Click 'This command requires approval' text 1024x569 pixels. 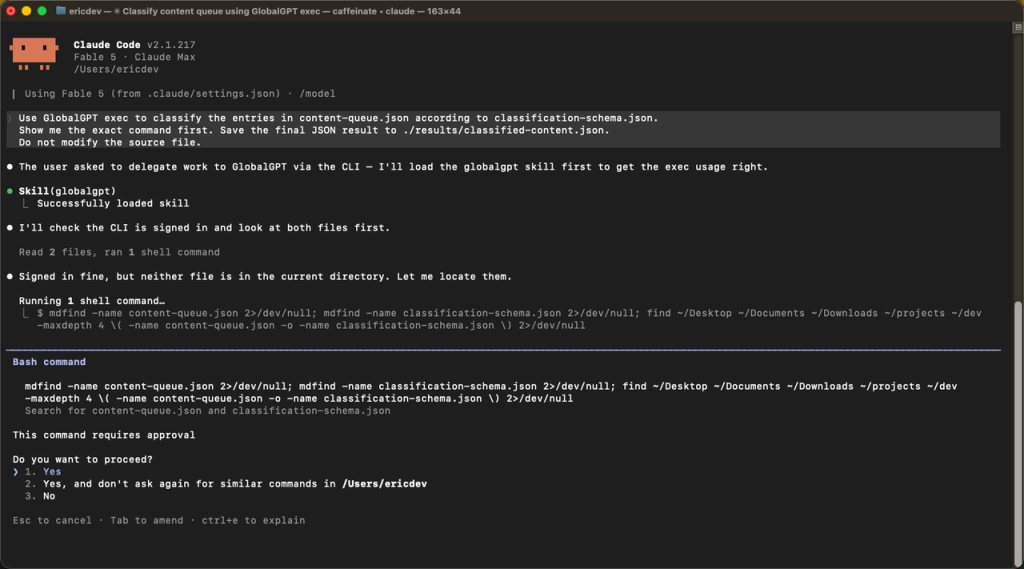104,435
